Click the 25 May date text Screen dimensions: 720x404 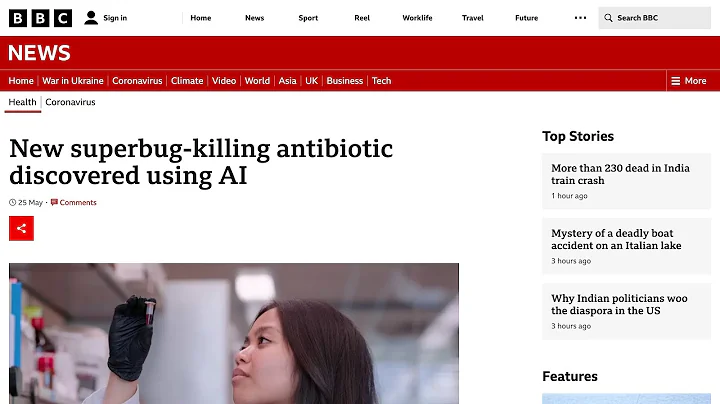point(30,202)
